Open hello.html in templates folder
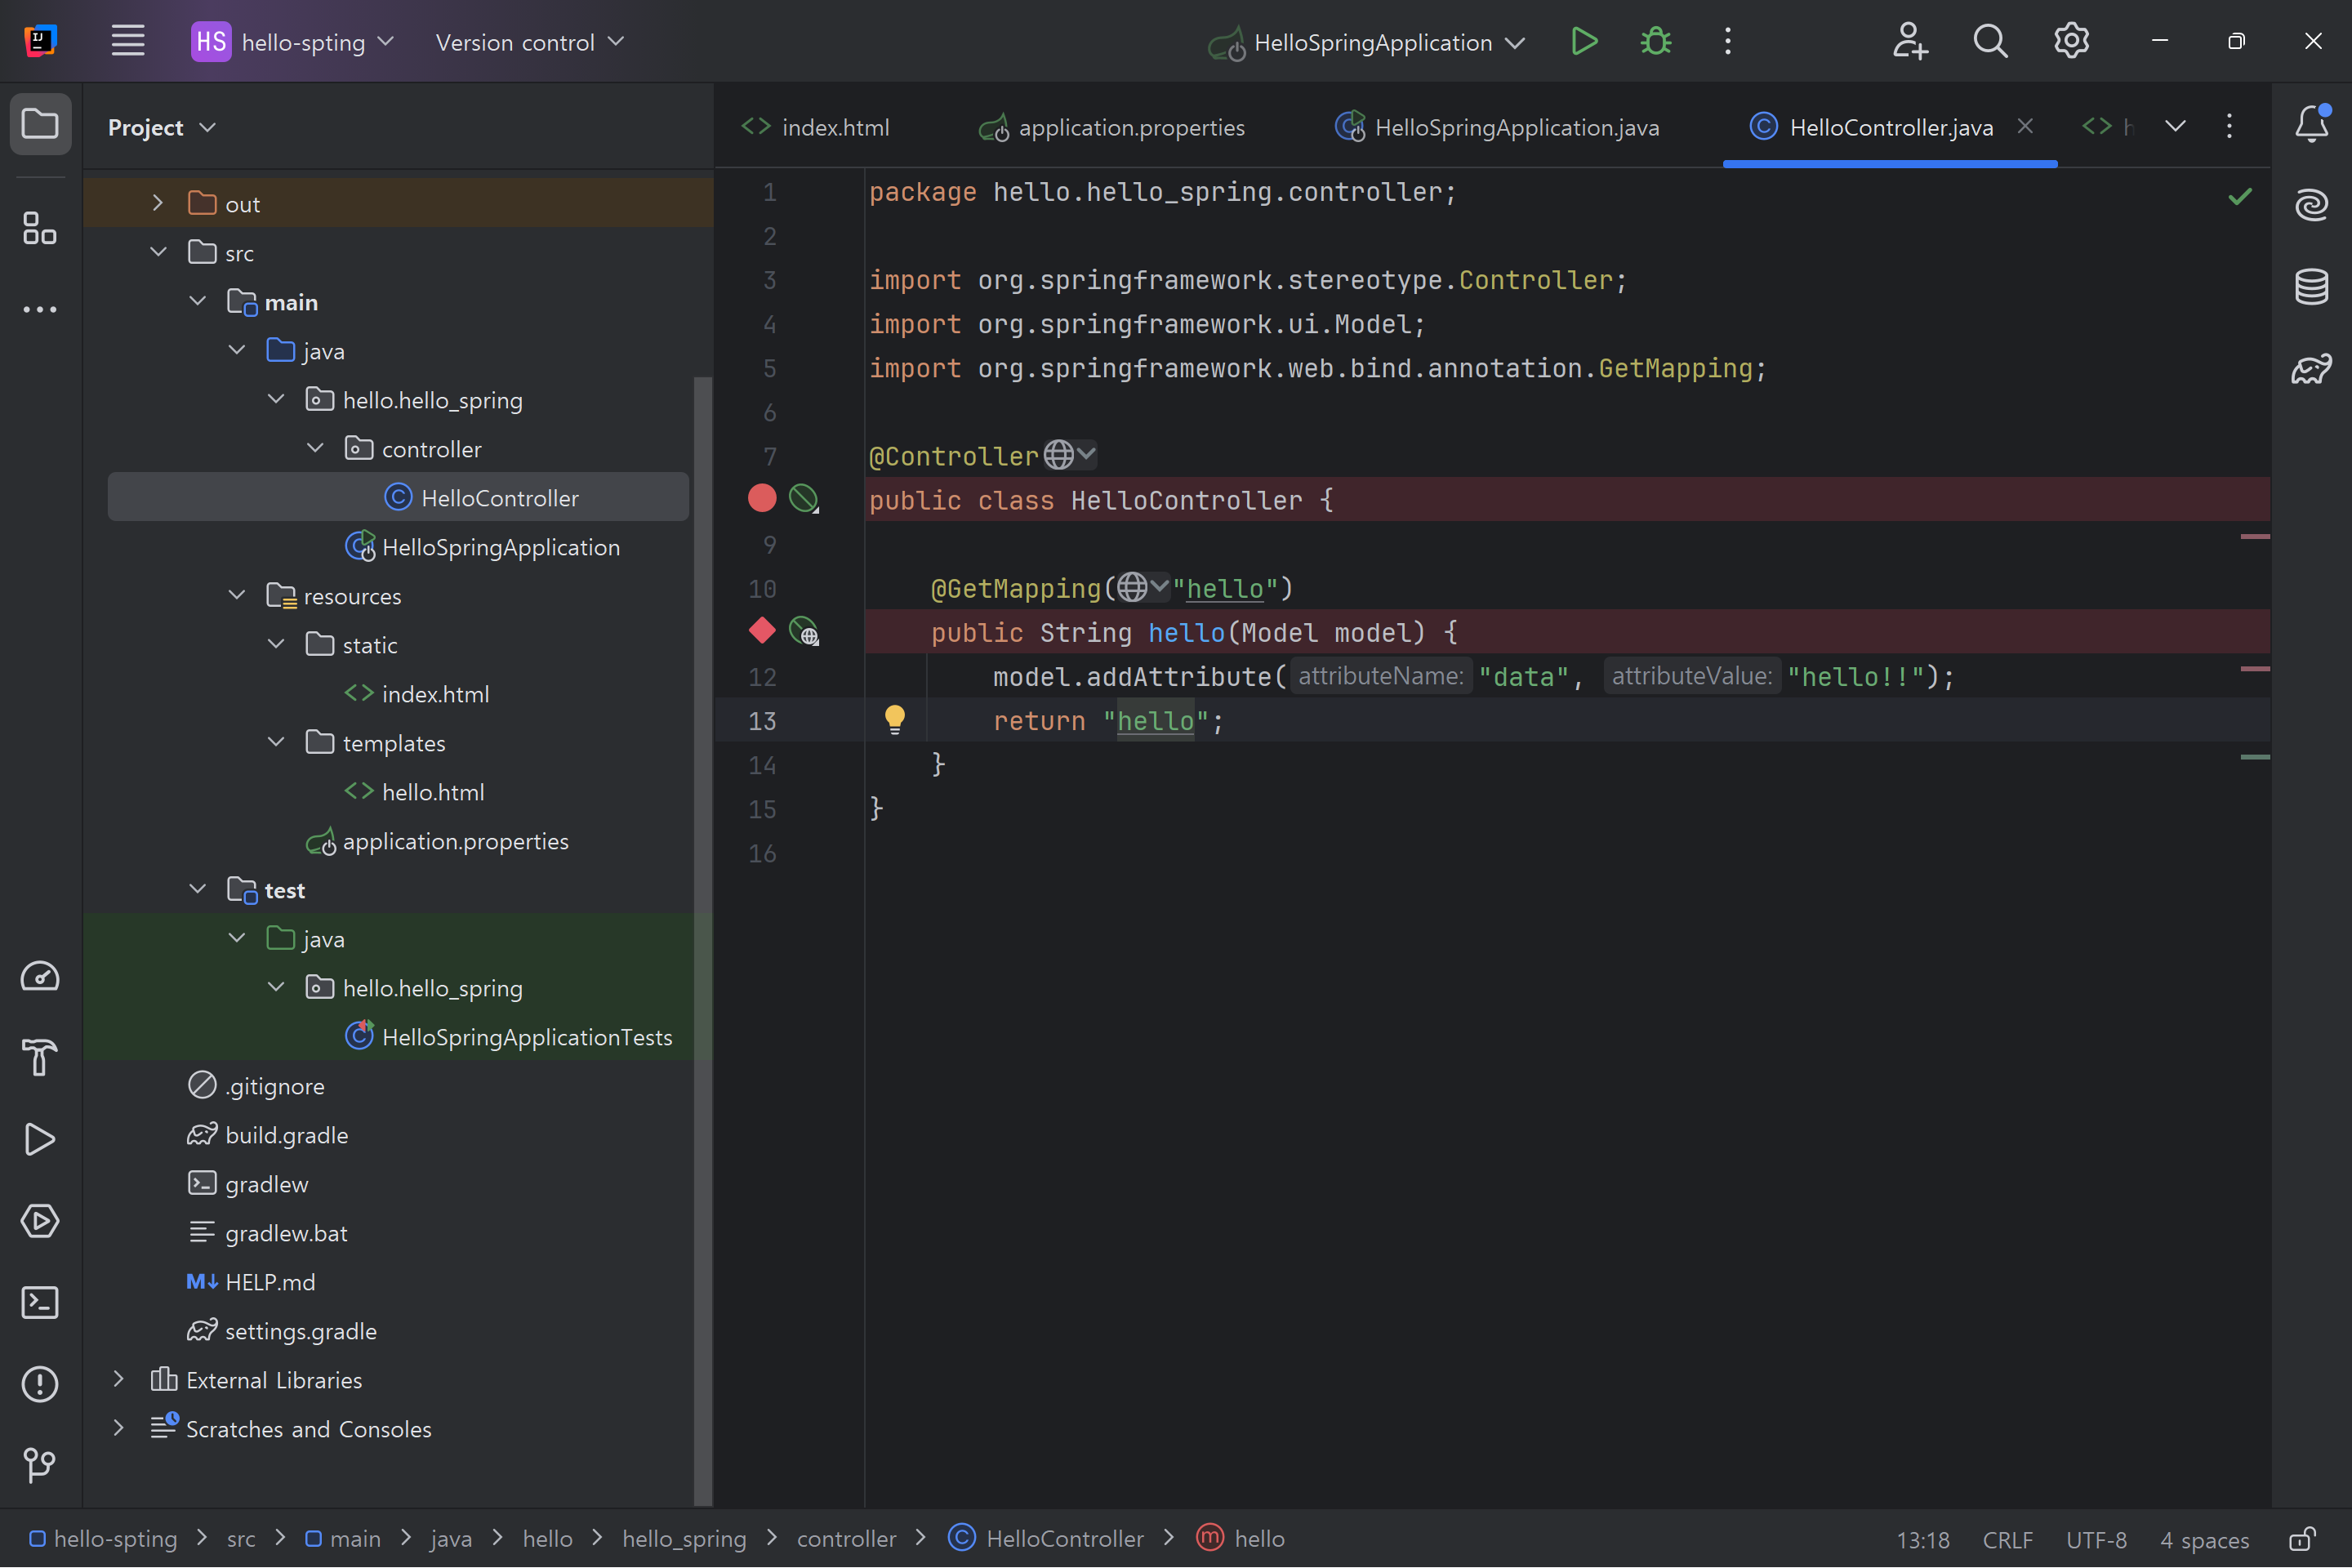The height and width of the screenshot is (1568, 2352). 433,792
